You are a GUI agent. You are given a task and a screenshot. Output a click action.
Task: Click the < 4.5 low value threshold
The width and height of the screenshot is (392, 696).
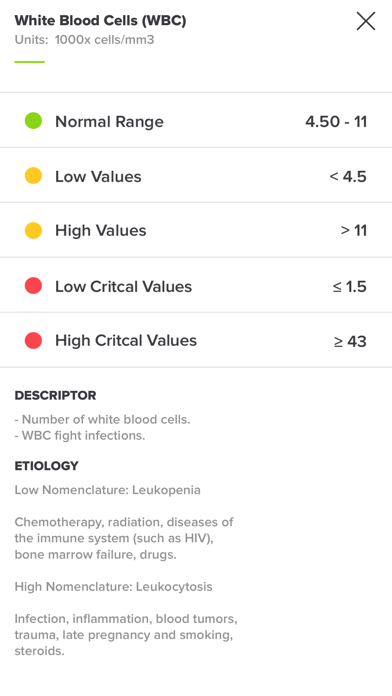(x=348, y=177)
